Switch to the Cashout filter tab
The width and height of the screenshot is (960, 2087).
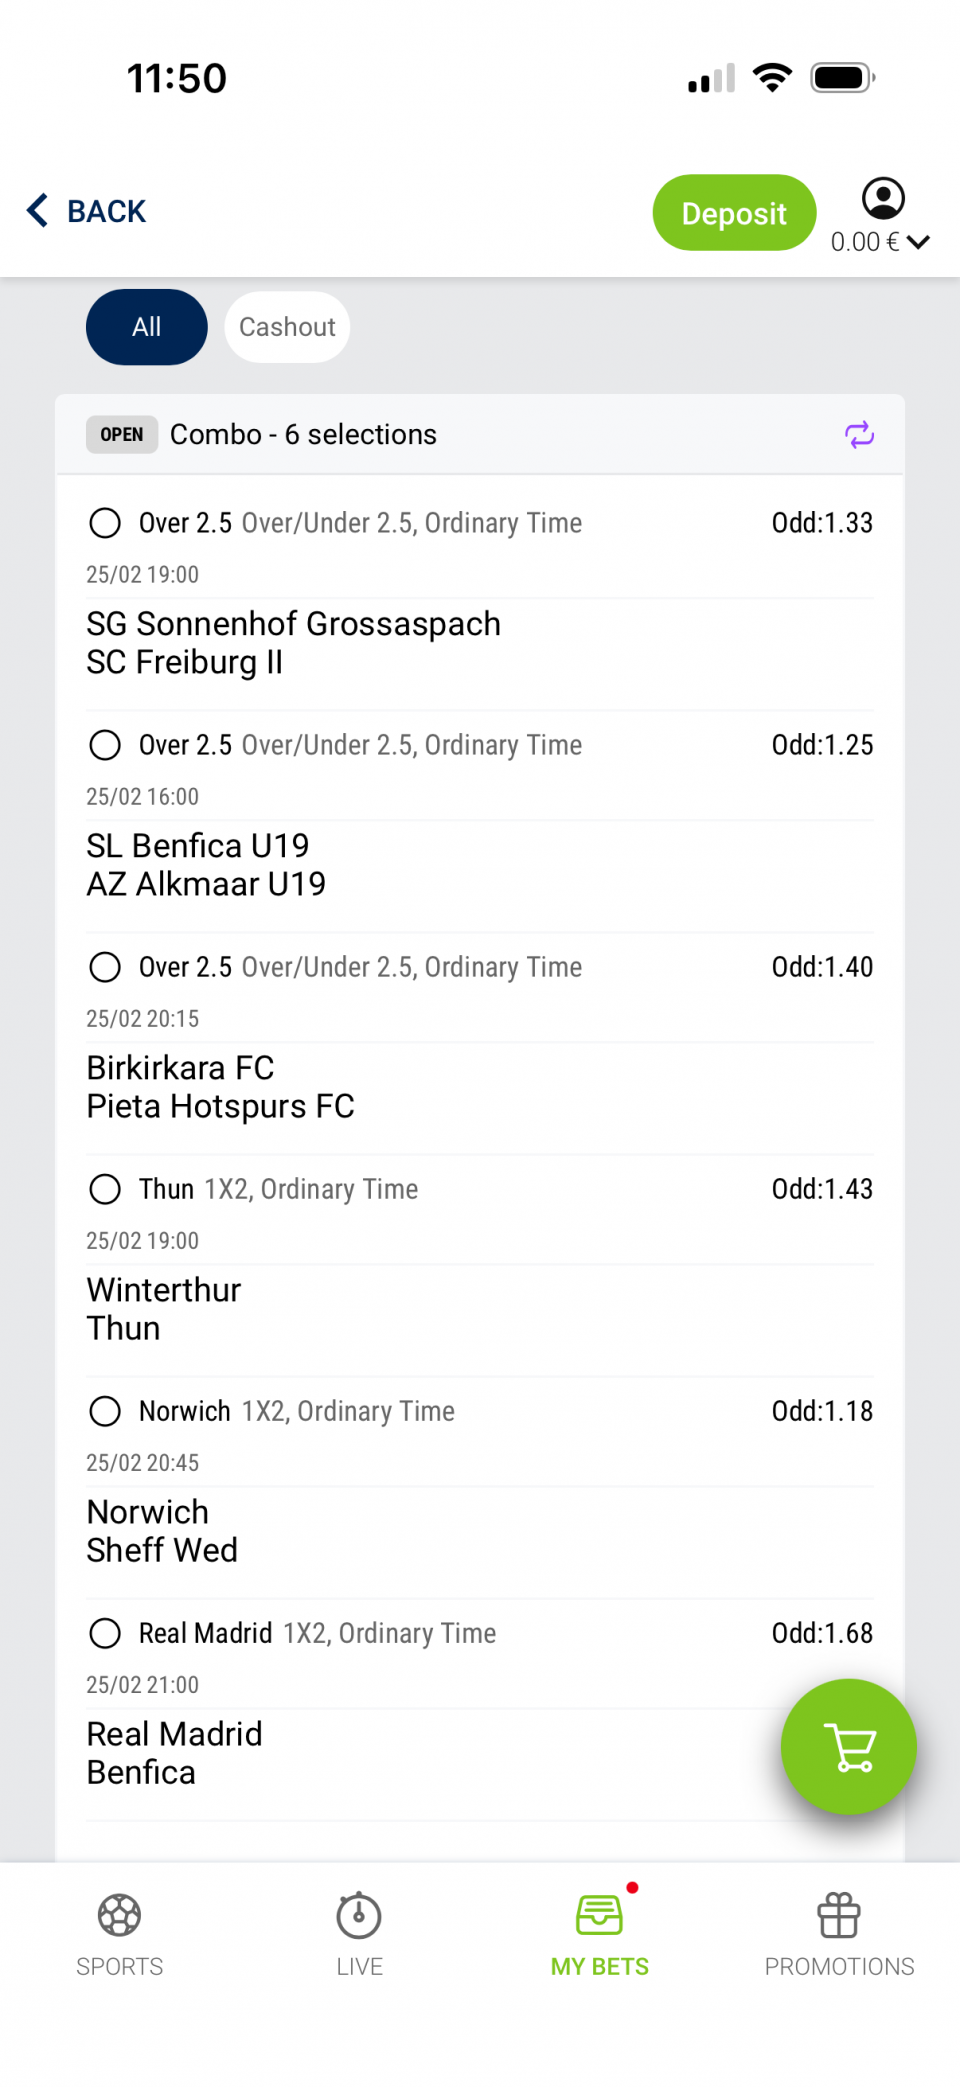click(x=287, y=327)
